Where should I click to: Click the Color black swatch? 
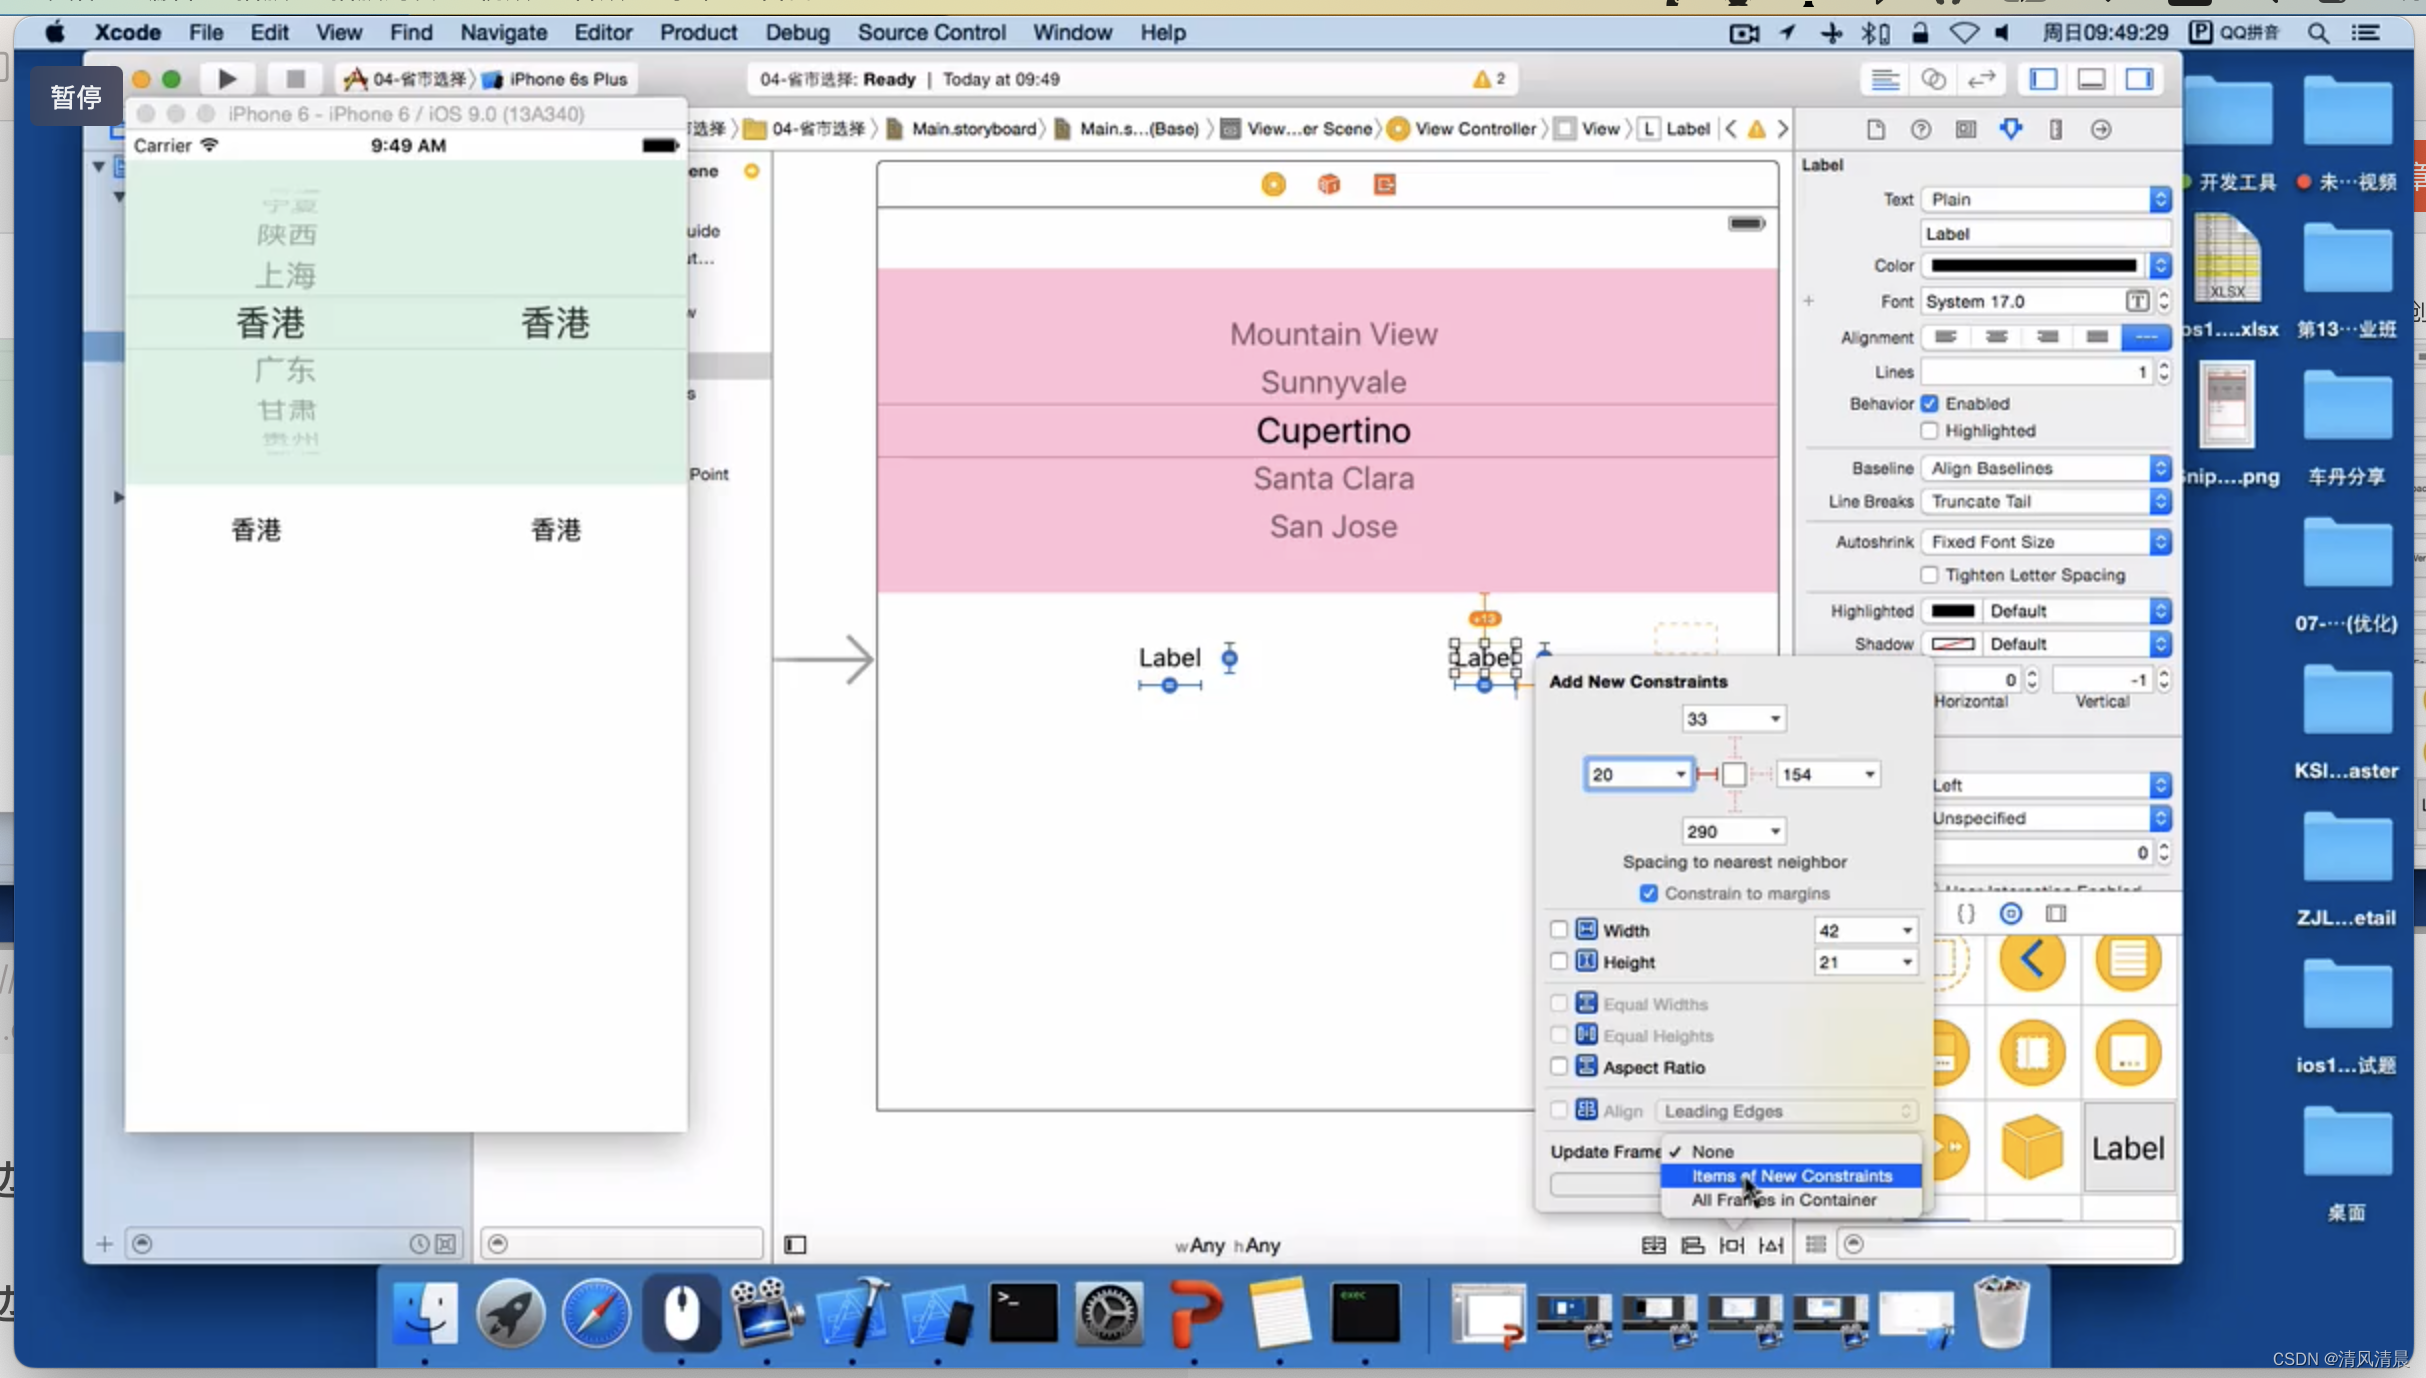2034,266
